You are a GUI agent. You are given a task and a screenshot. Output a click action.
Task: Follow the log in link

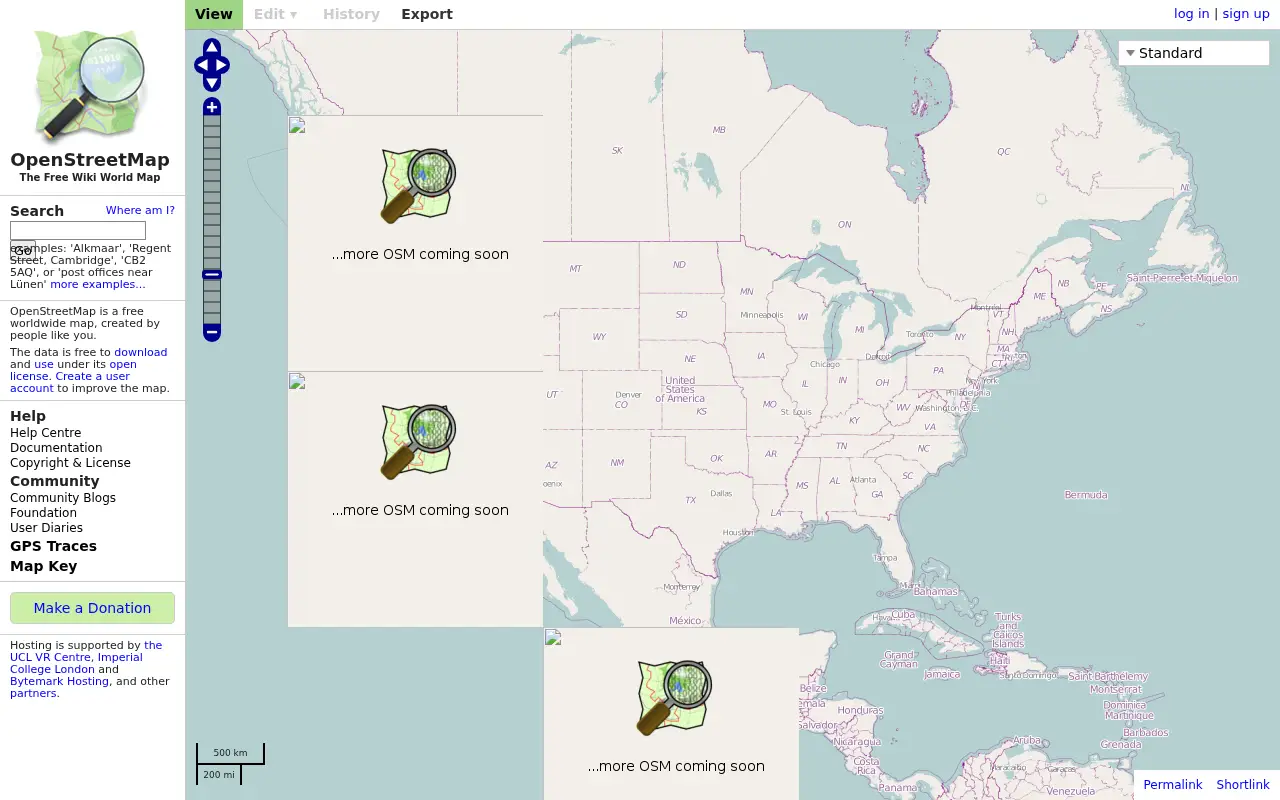tap(1191, 14)
